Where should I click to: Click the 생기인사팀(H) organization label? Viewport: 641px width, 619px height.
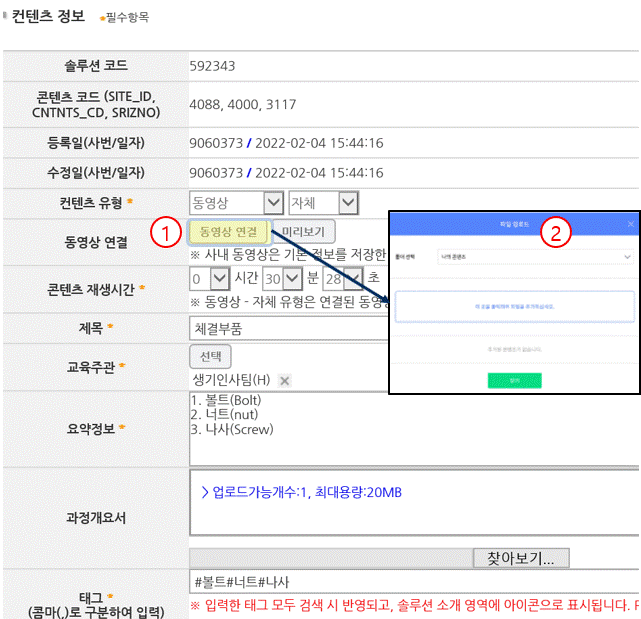coord(231,380)
